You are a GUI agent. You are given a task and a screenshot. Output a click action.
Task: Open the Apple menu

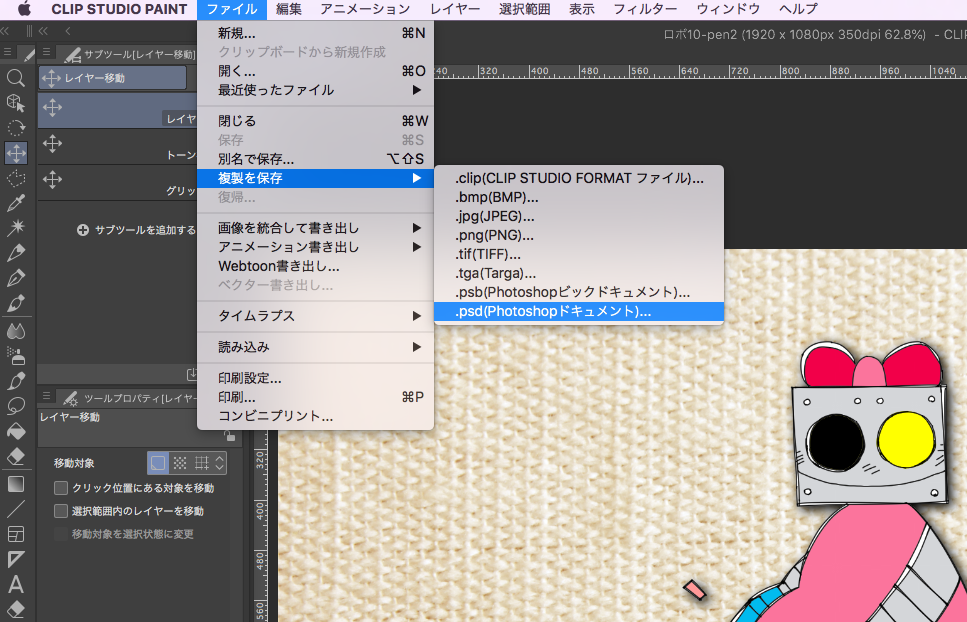[x=24, y=9]
